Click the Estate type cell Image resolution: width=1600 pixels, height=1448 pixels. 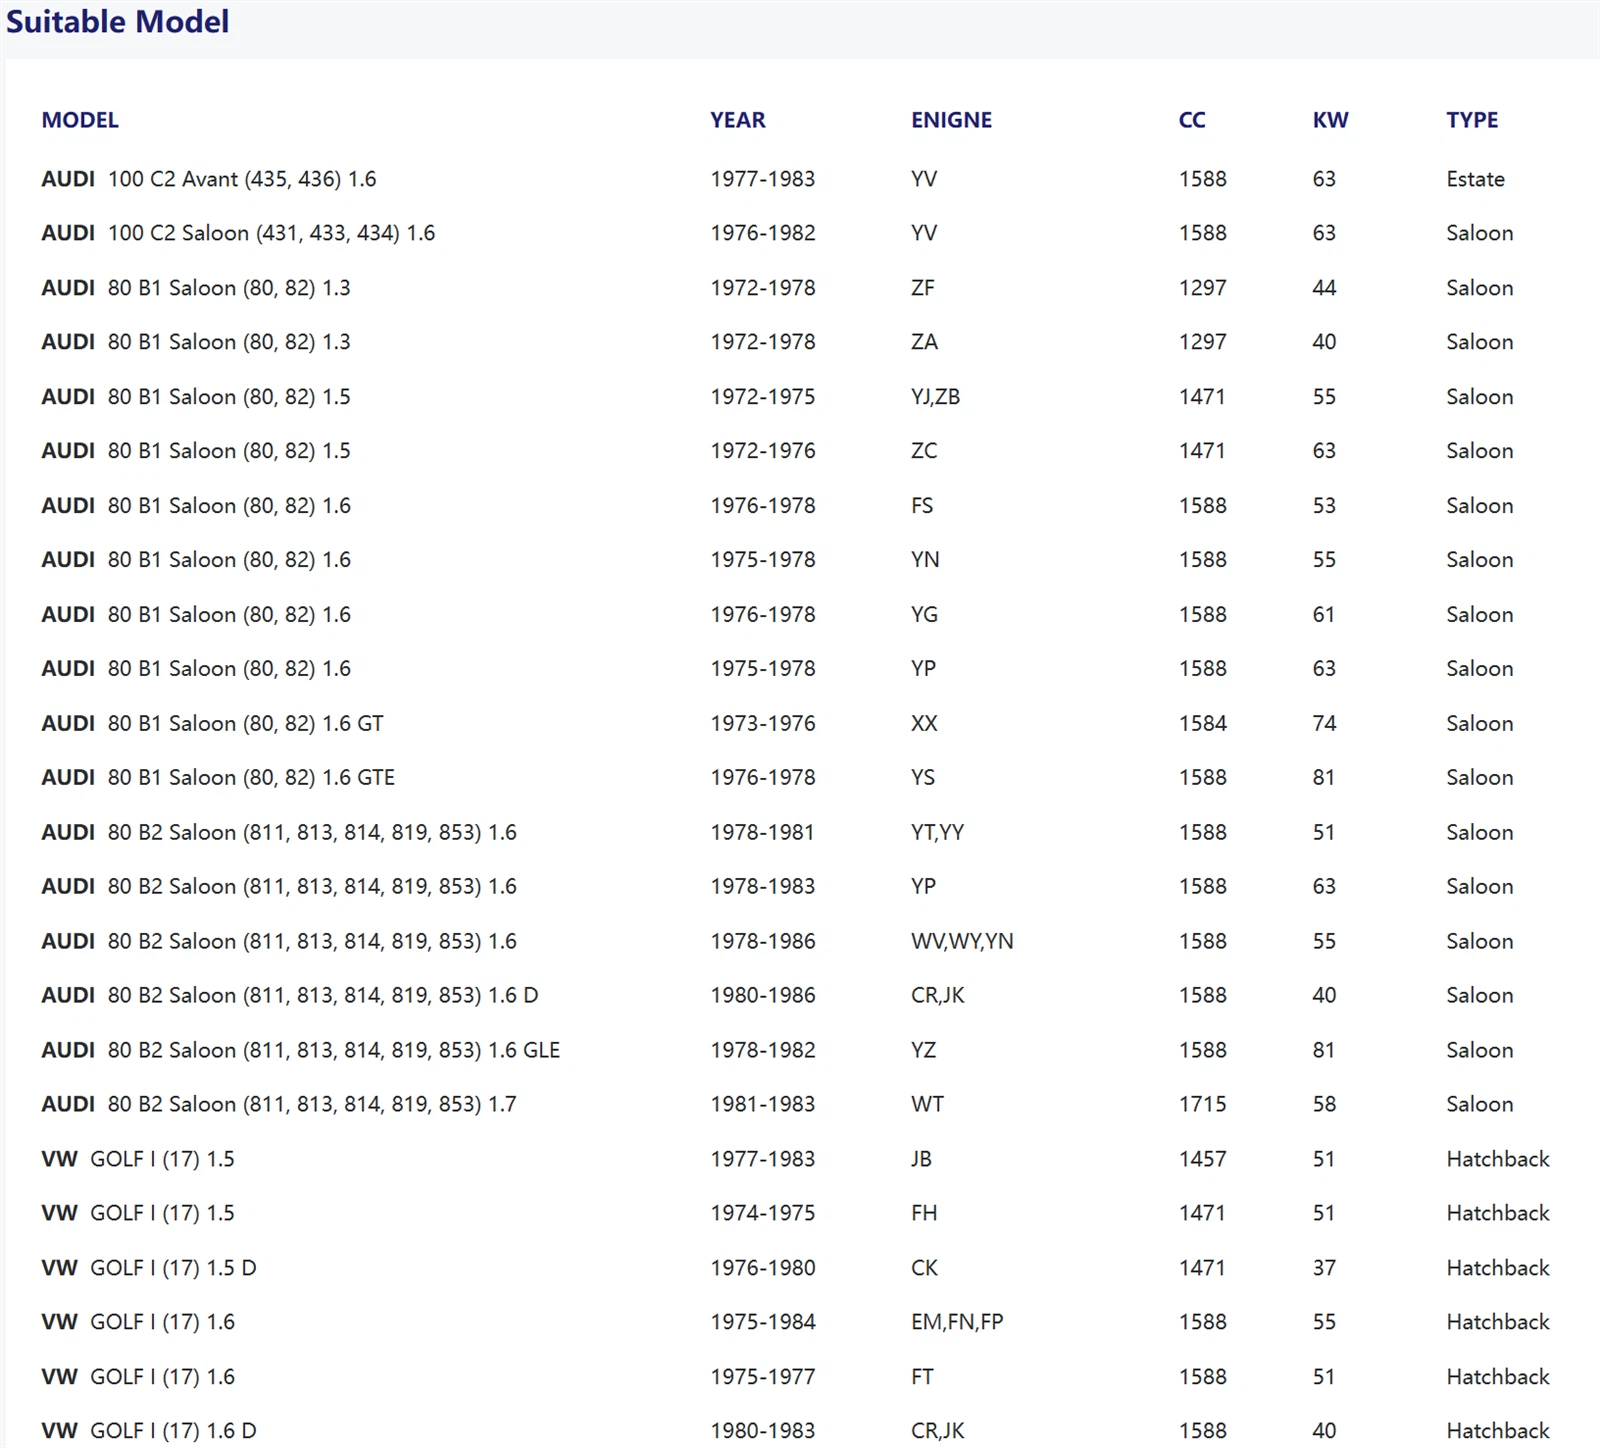pos(1475,179)
